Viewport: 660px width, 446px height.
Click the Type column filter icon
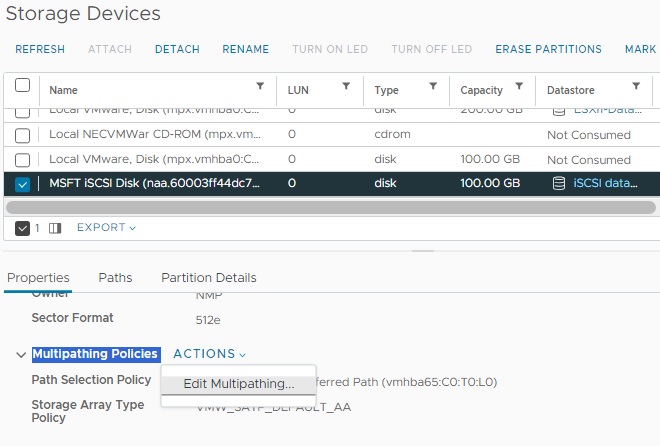(x=433, y=87)
